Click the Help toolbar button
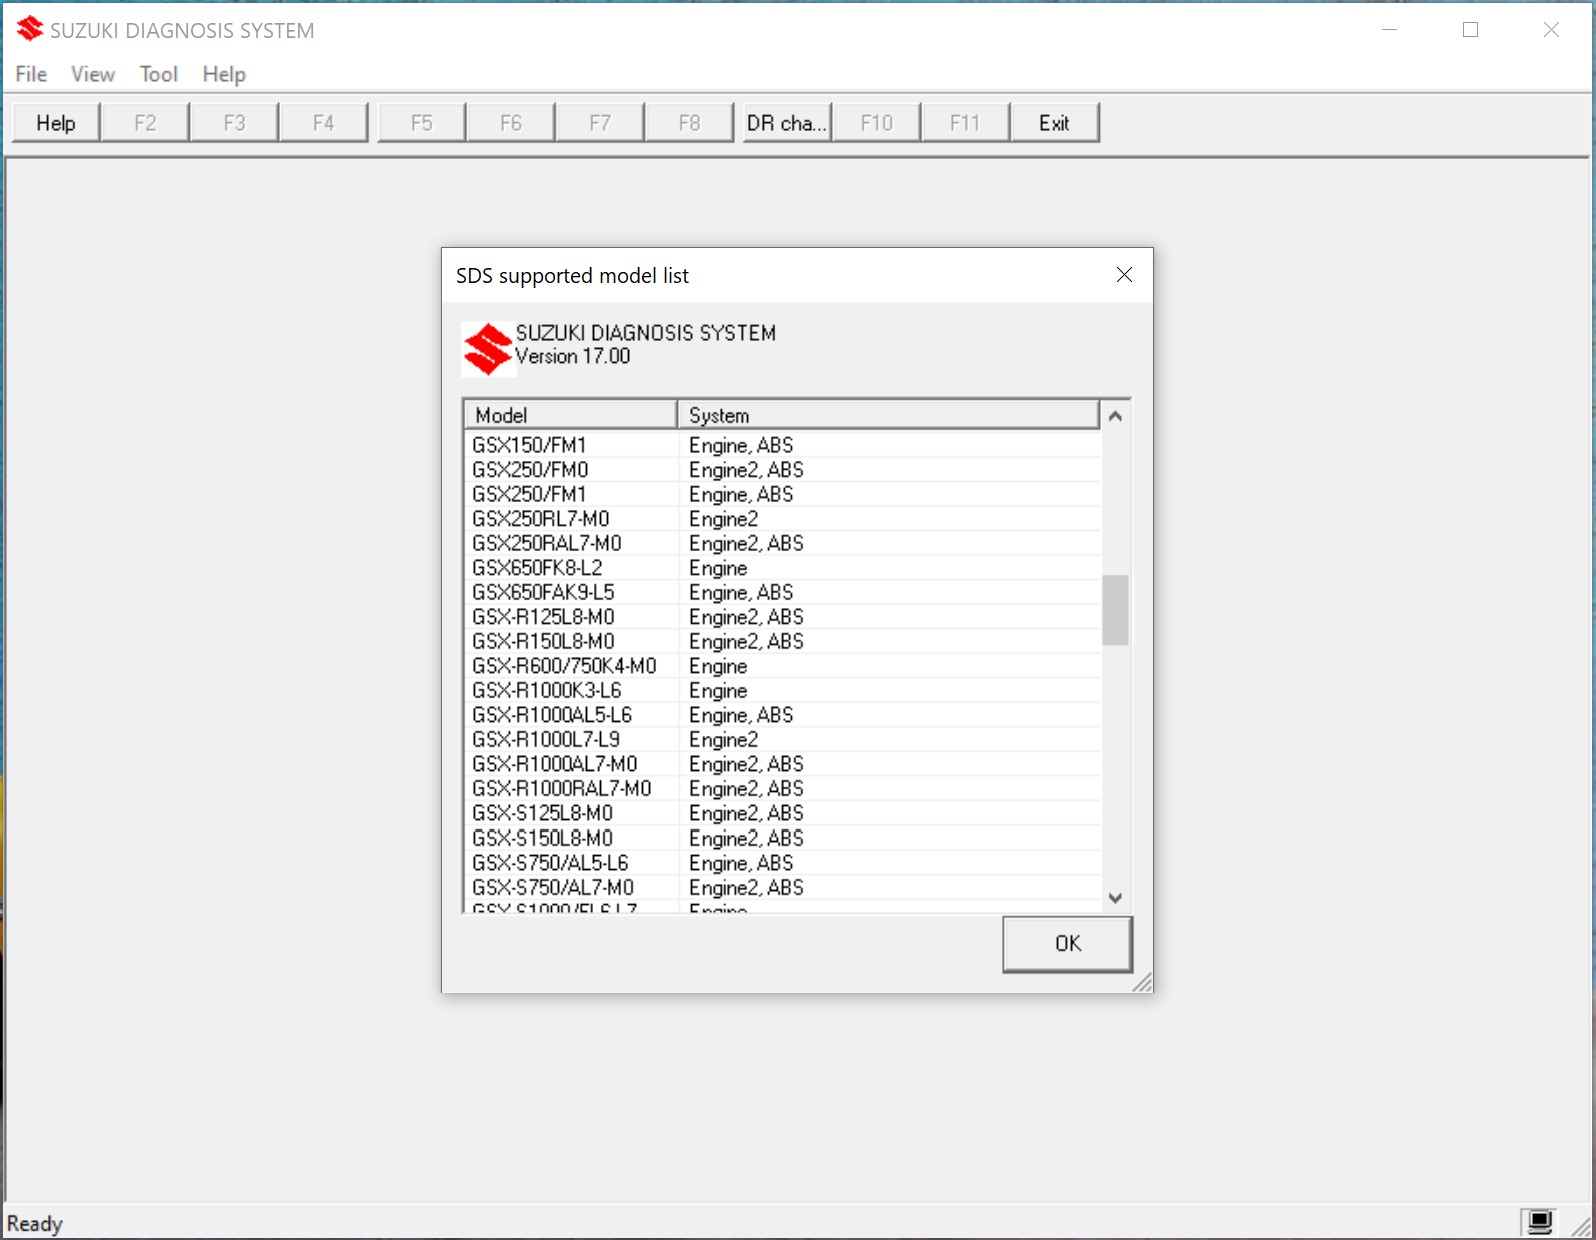1596x1240 pixels. tap(56, 122)
